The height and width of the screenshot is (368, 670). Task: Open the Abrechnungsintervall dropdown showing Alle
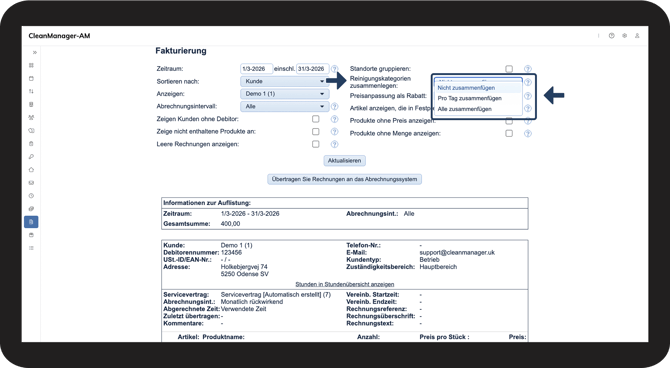pos(285,106)
